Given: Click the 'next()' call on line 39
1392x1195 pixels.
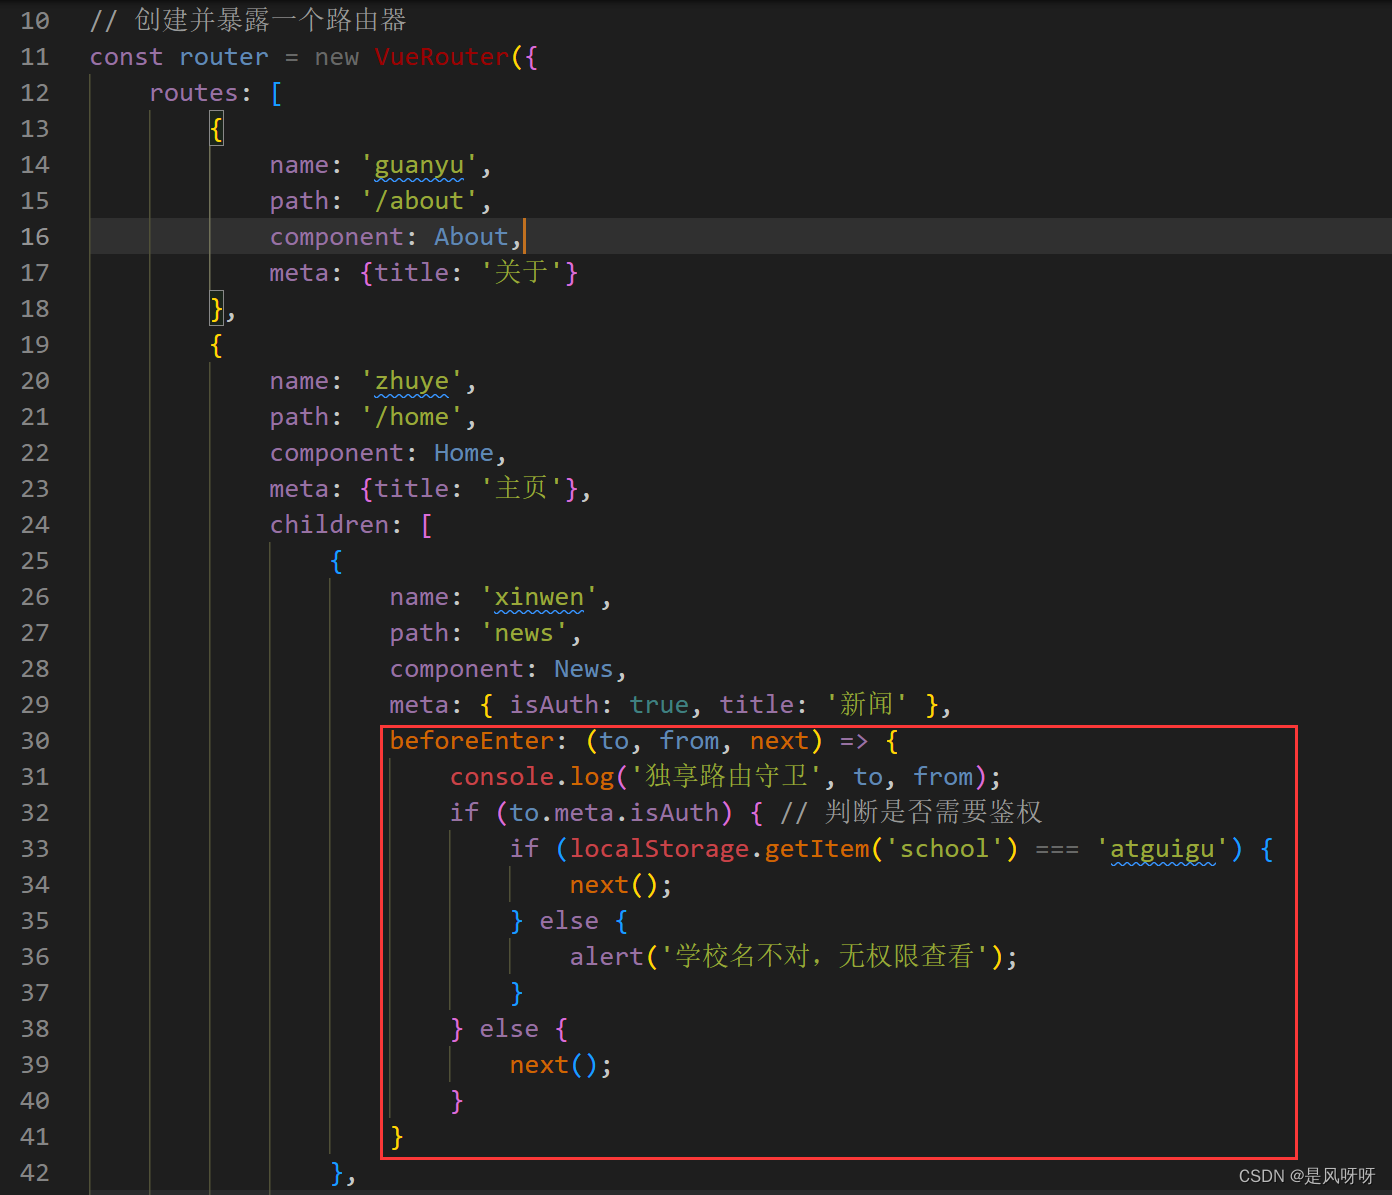Looking at the screenshot, I should click(554, 1065).
